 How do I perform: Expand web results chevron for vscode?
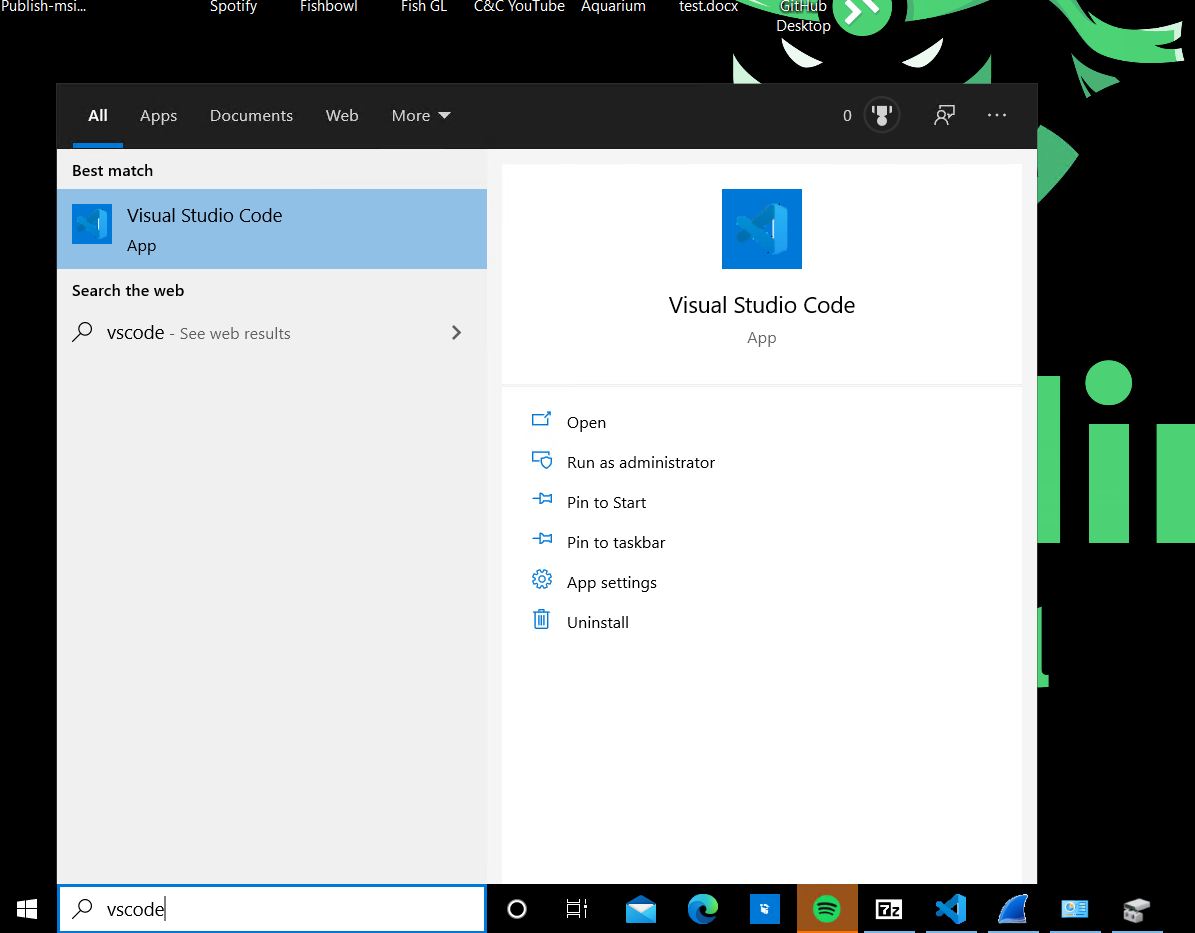click(x=457, y=332)
